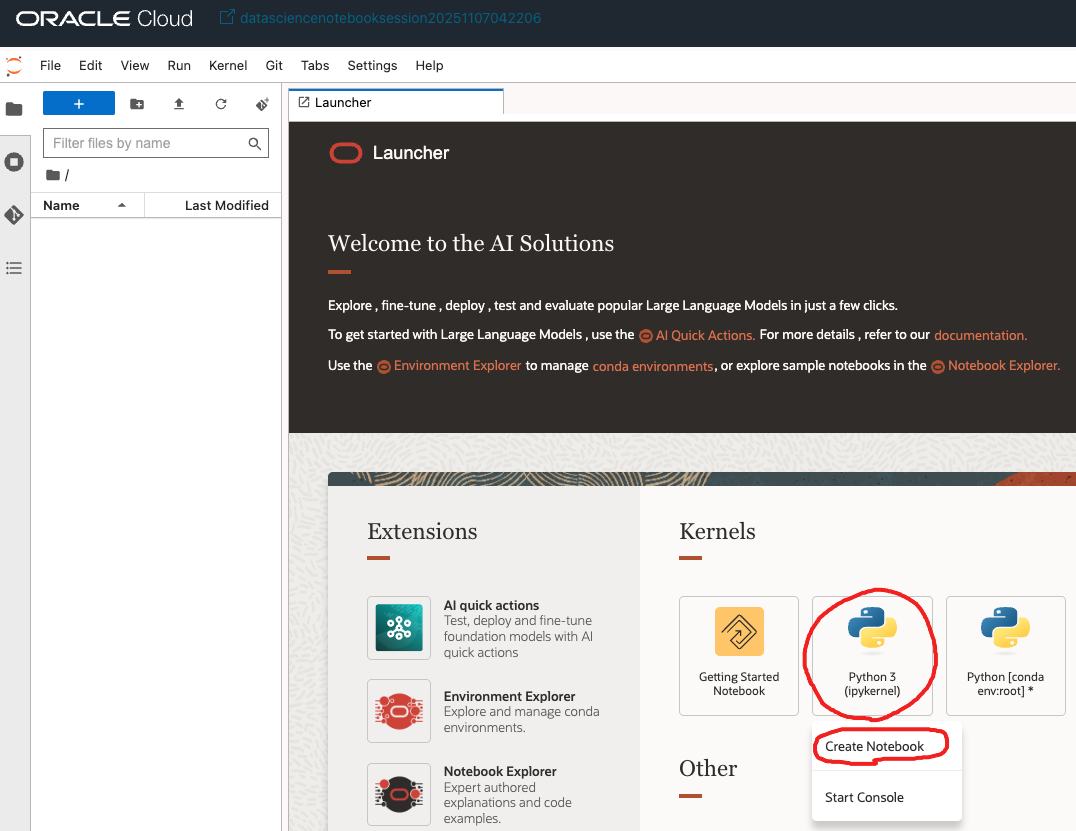
Task: Click the New Folder icon
Action: [137, 104]
